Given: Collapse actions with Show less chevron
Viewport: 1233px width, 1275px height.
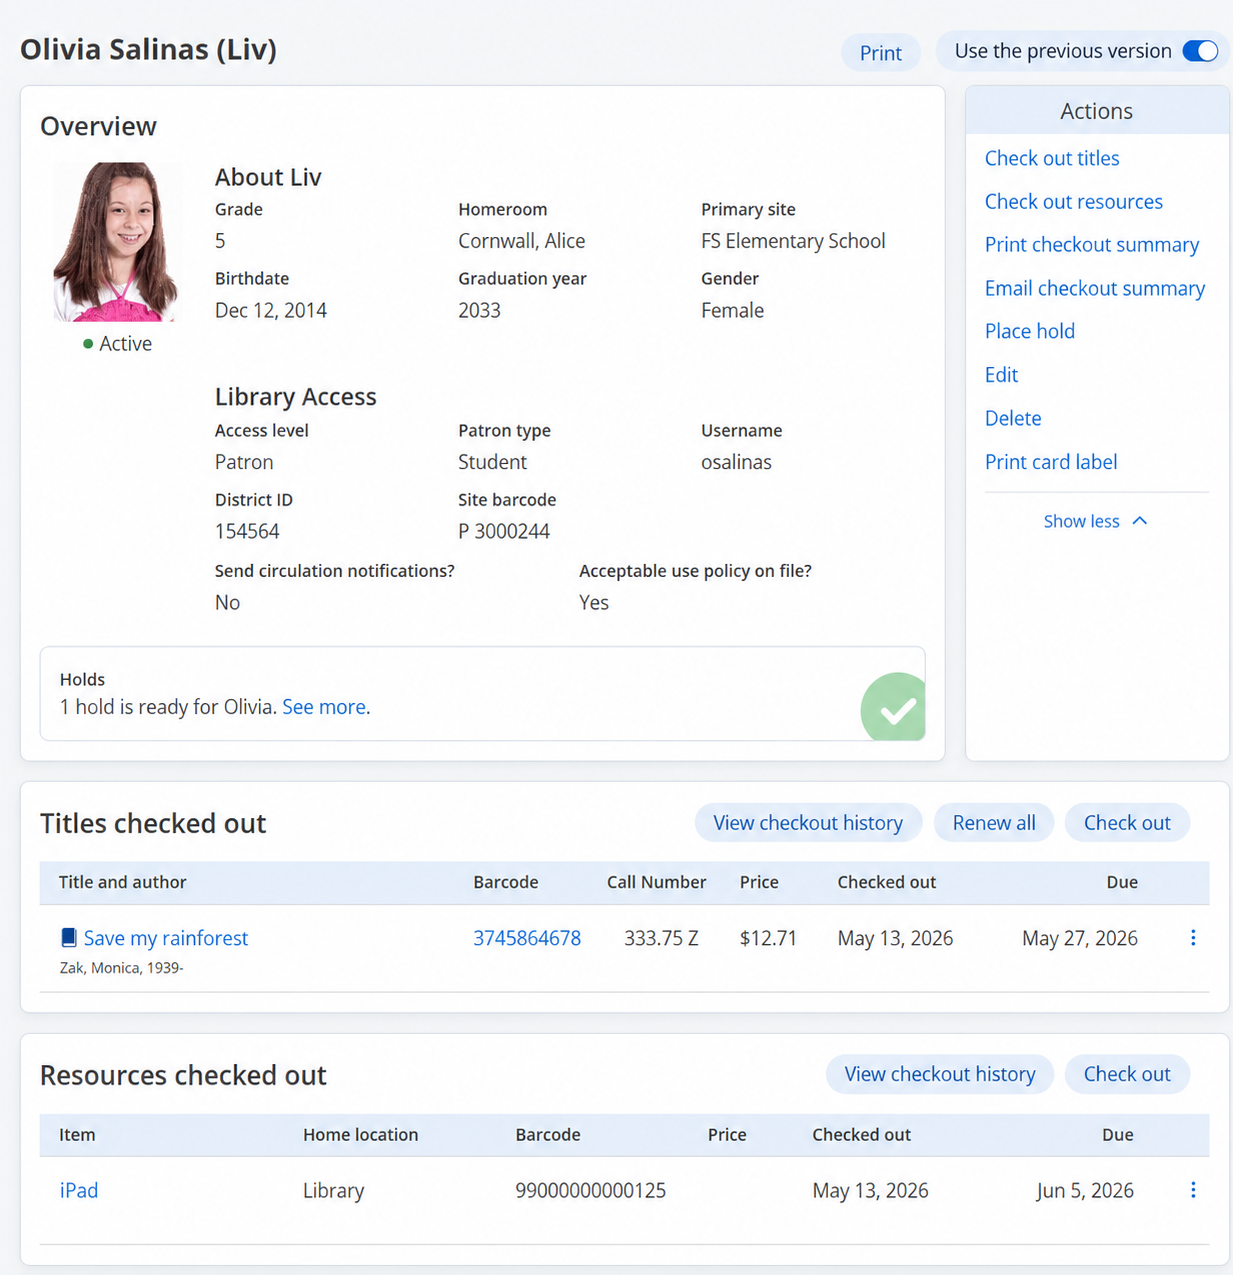Looking at the screenshot, I should tap(1140, 521).
